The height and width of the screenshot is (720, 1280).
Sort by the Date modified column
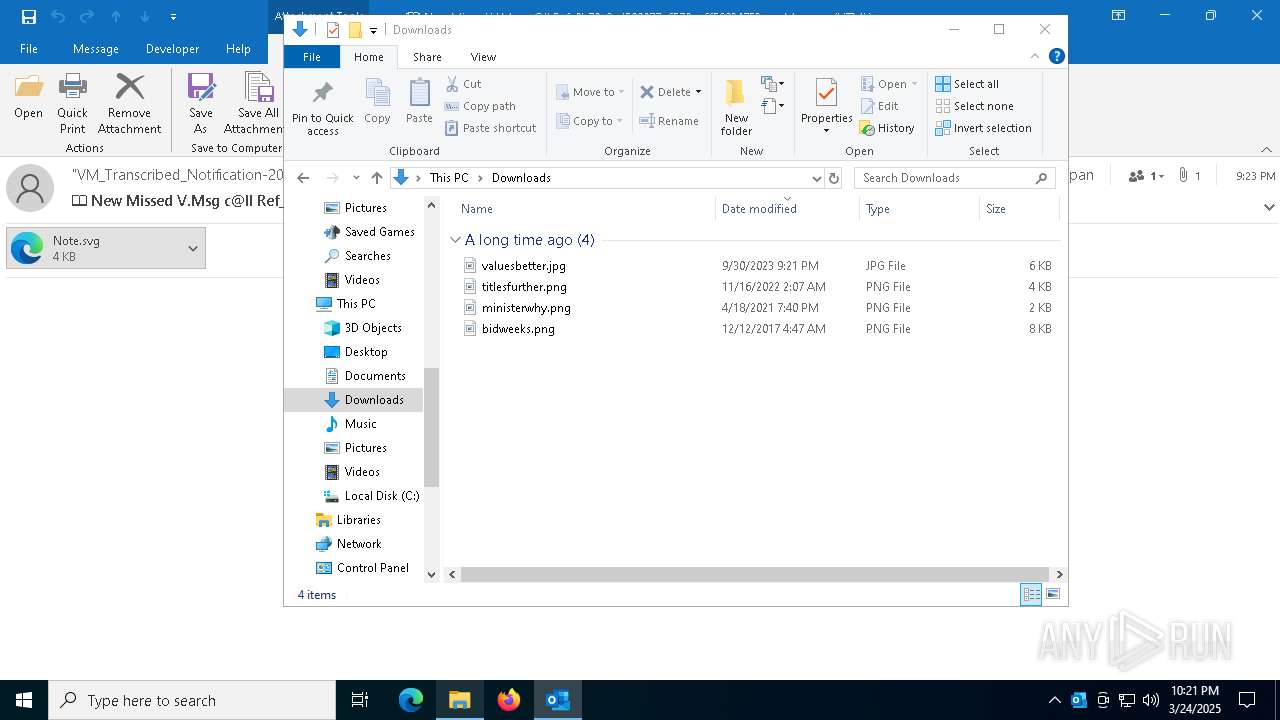[787, 209]
